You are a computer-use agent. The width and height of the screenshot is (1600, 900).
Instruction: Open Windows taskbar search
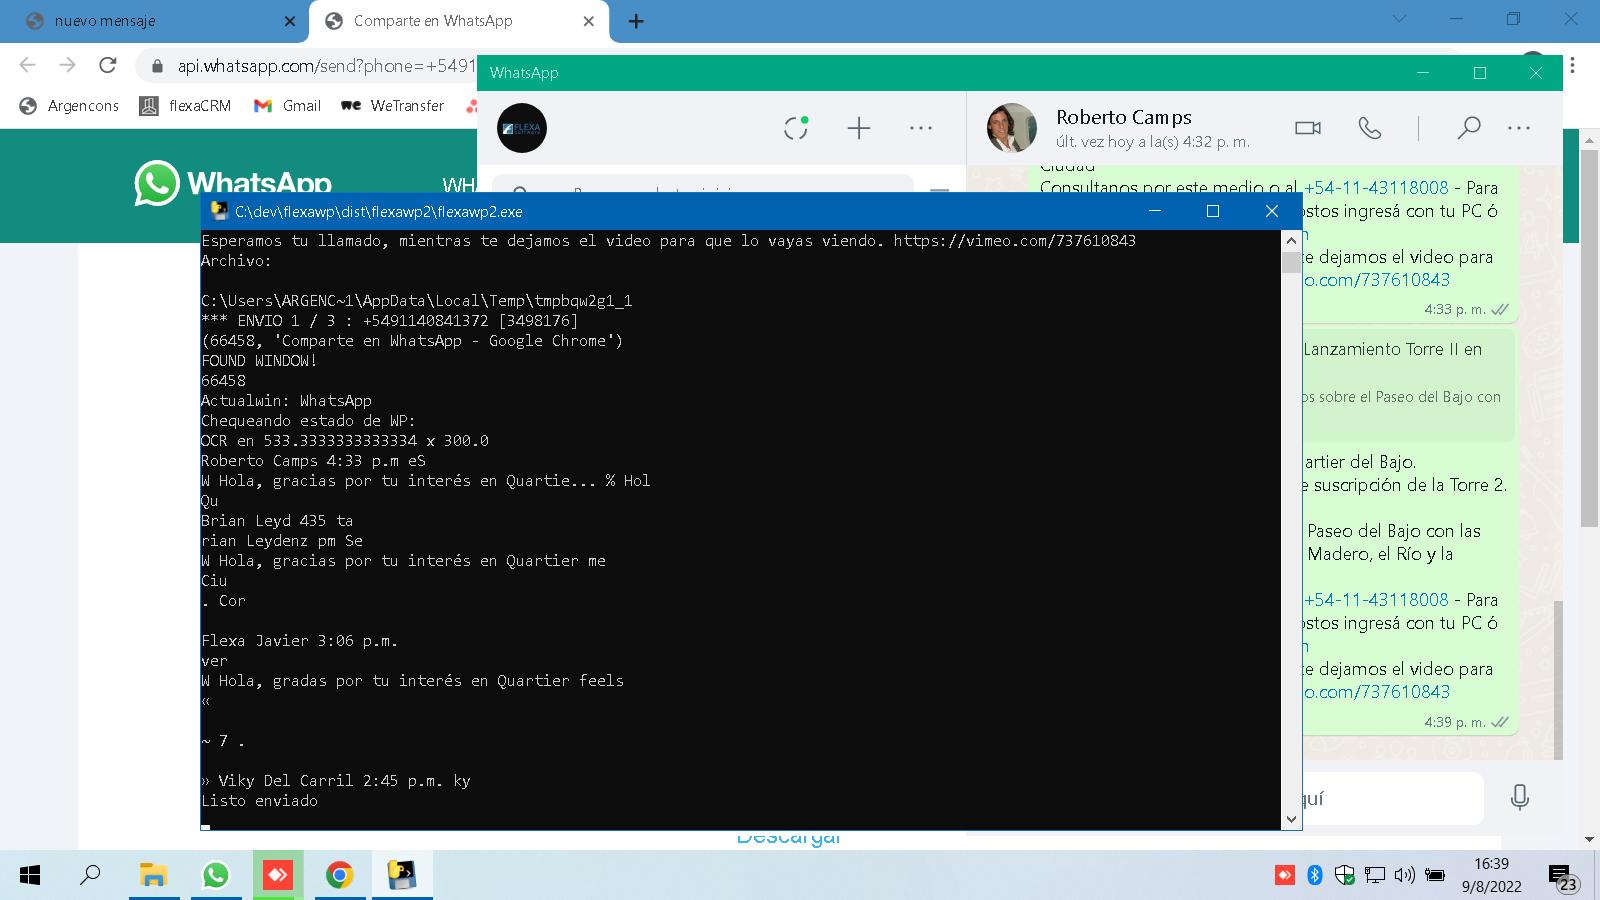pyautogui.click(x=90, y=876)
